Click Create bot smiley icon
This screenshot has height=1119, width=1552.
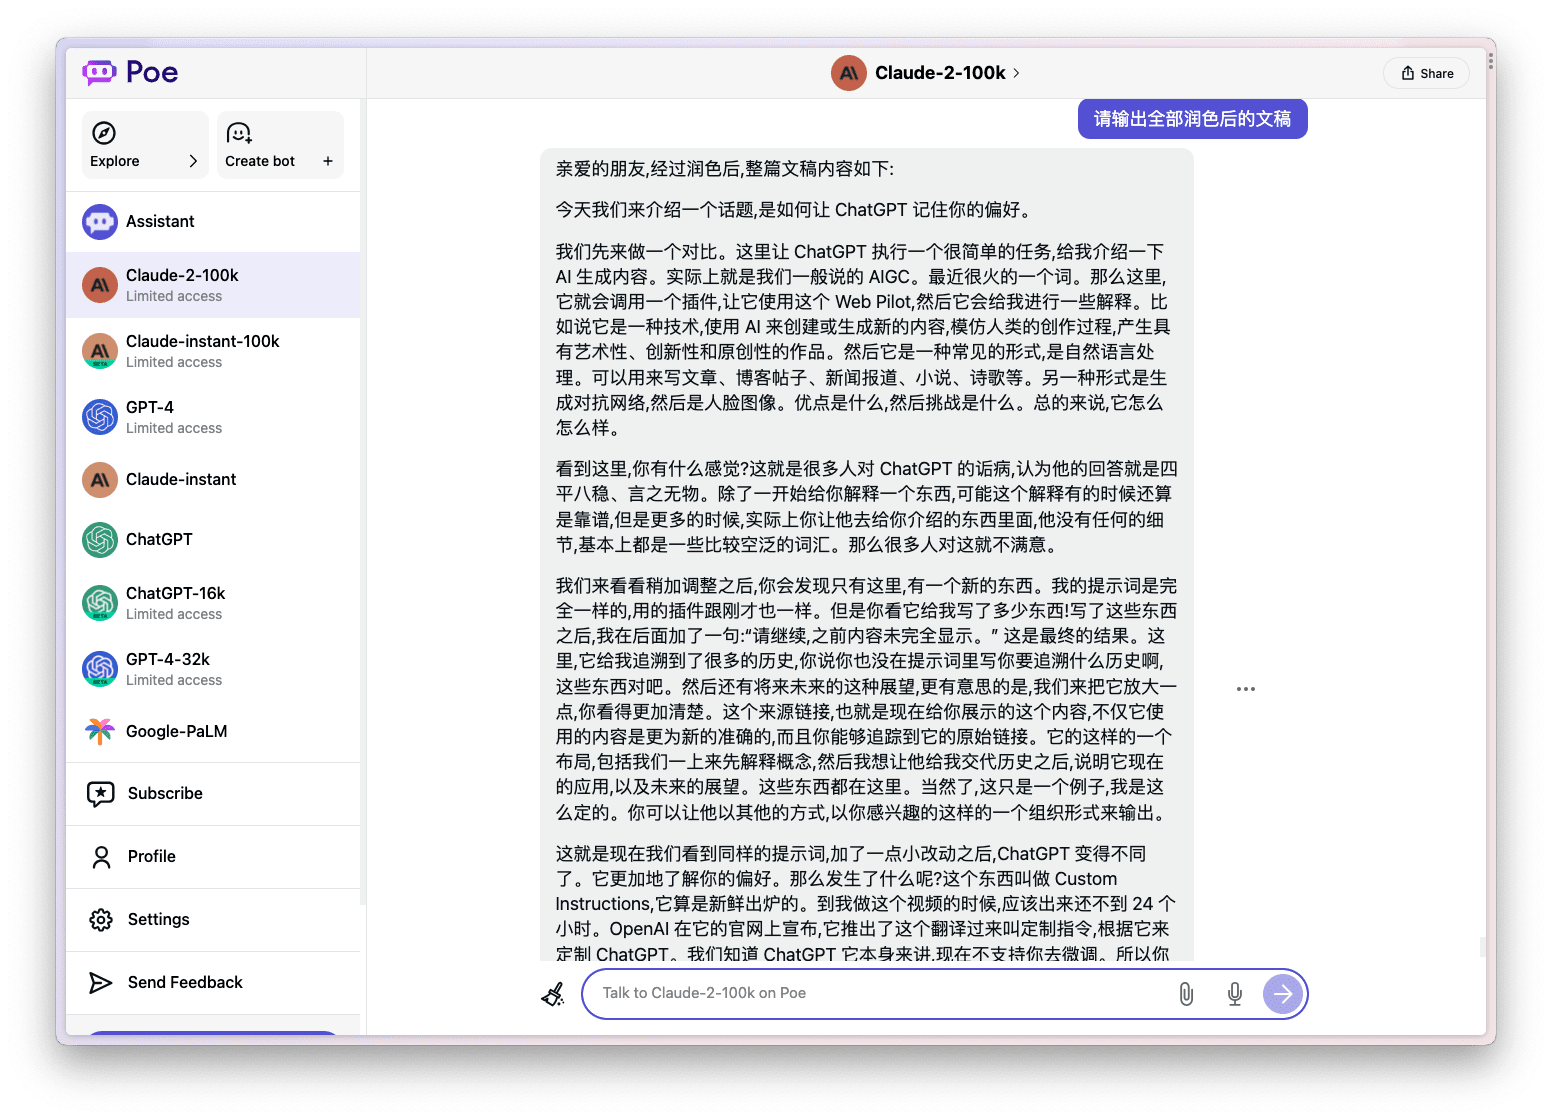(x=239, y=133)
